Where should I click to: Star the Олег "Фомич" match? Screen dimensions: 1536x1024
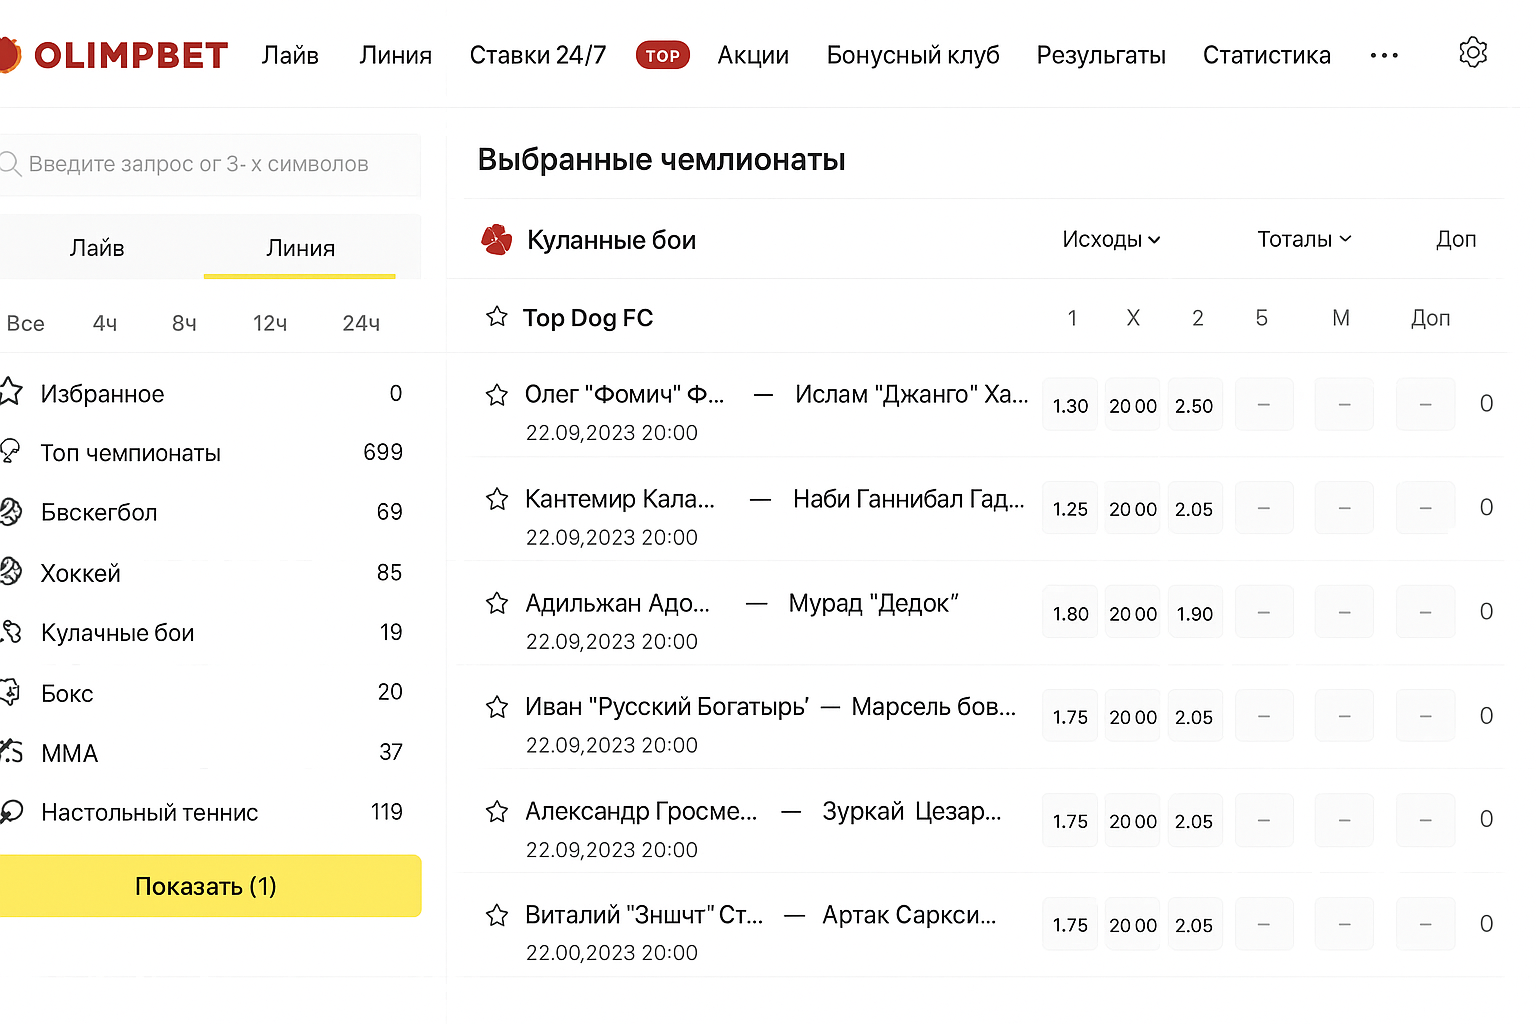497,395
